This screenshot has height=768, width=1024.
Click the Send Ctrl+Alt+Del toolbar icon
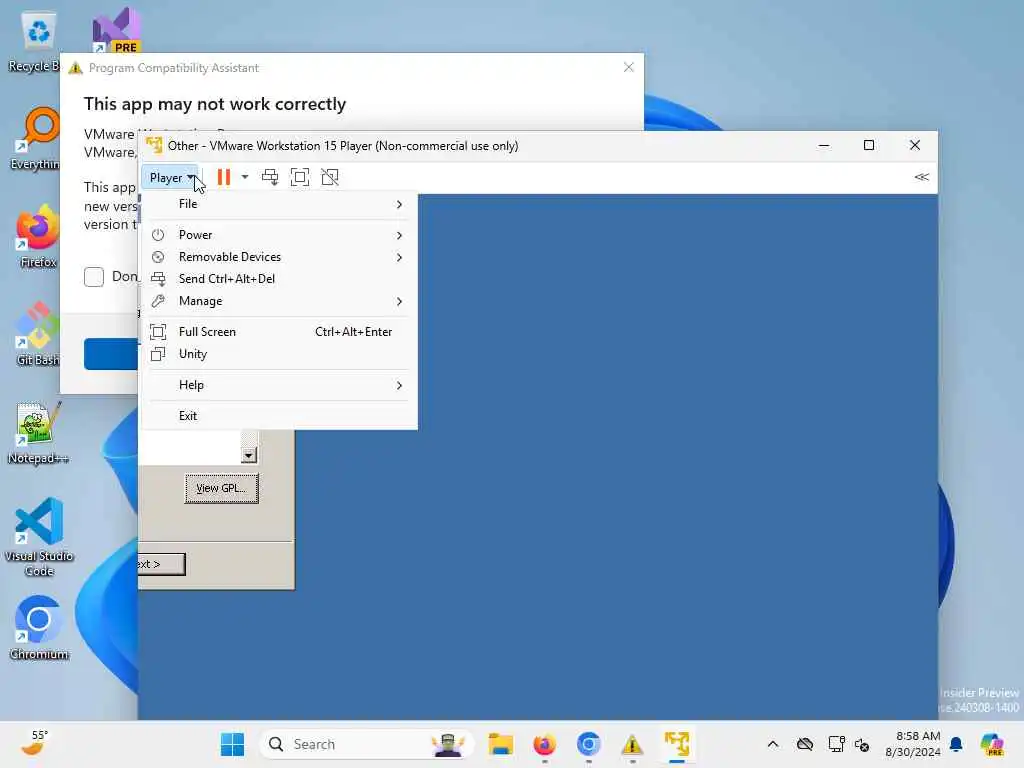point(270,177)
